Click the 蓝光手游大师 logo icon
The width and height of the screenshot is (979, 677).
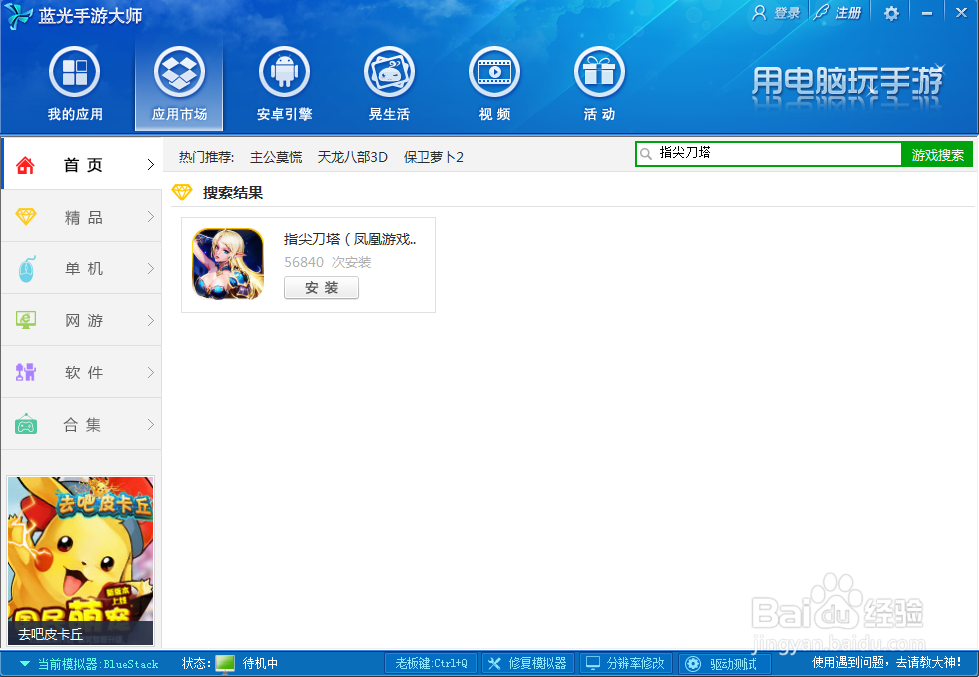tap(19, 16)
